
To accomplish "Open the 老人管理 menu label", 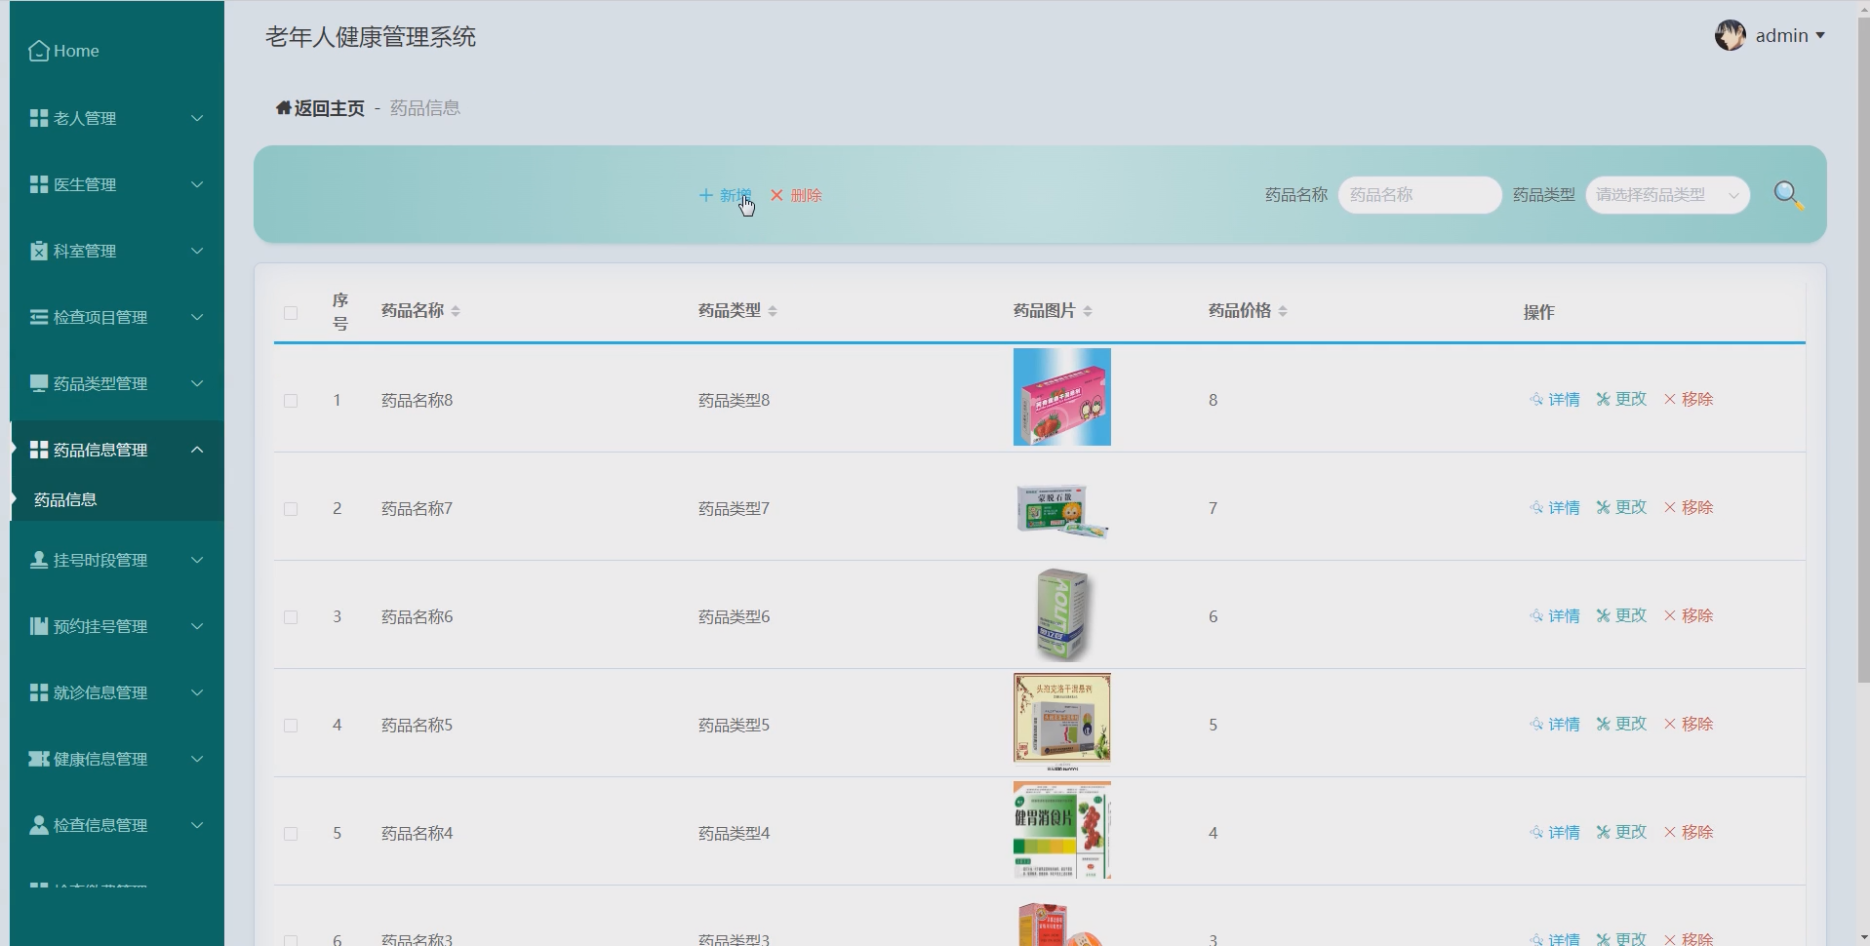I will [84, 118].
